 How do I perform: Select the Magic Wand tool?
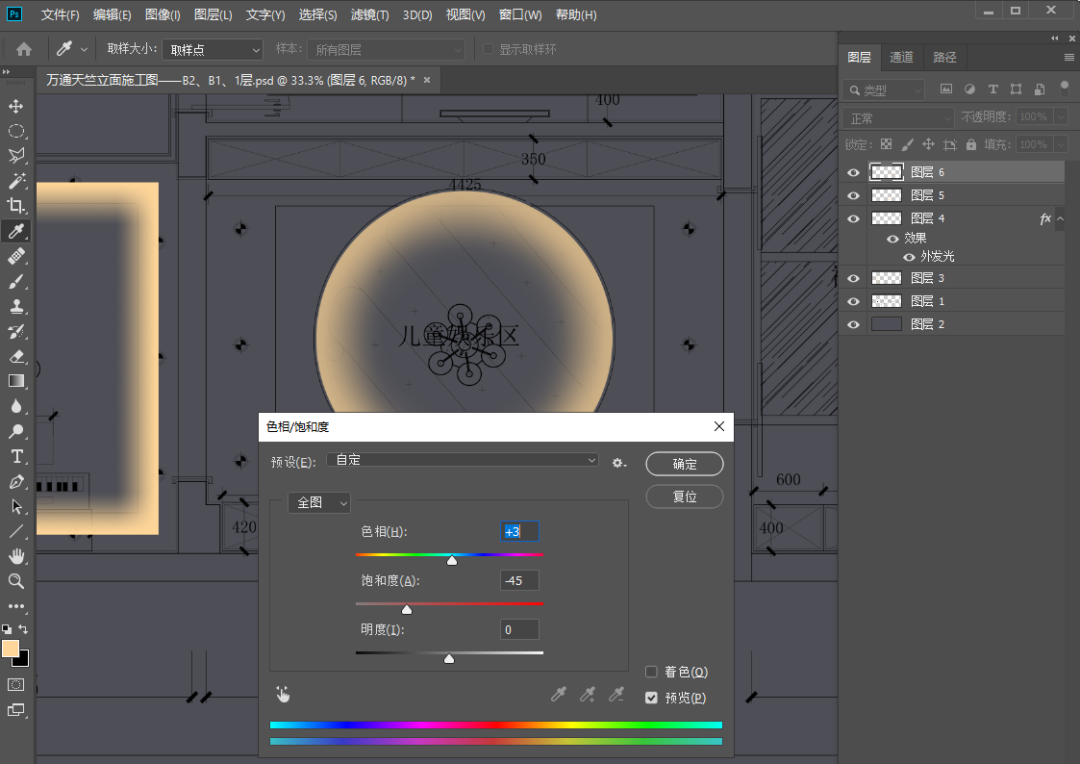click(x=16, y=180)
